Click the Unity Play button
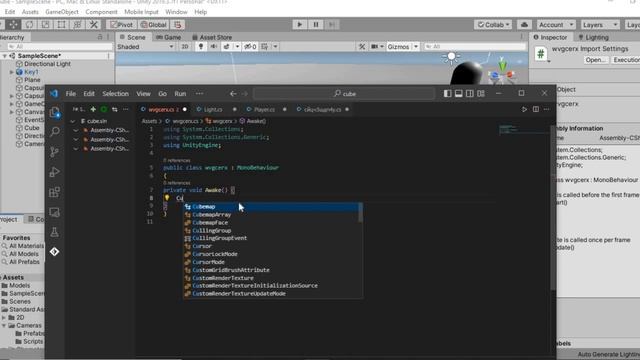 (x=300, y=24)
